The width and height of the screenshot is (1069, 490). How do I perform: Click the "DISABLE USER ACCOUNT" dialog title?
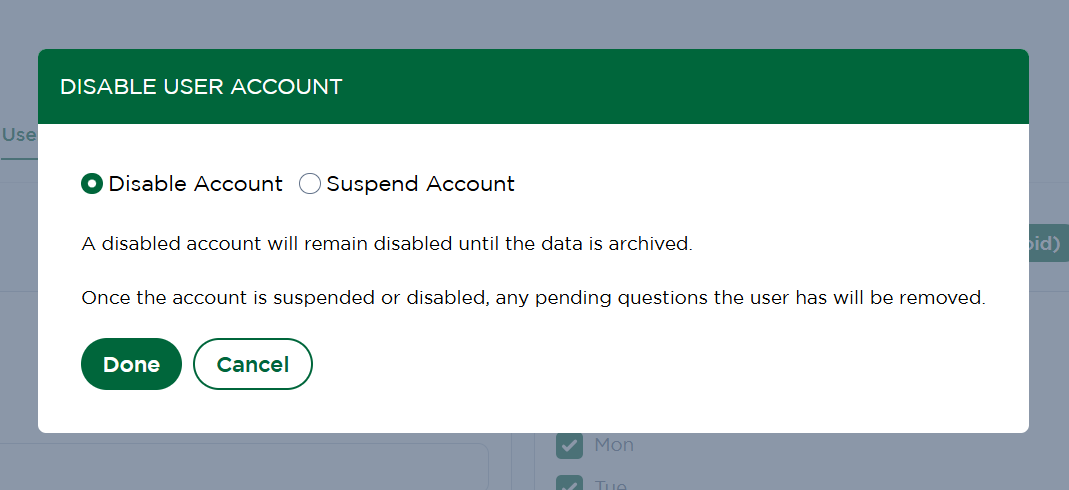click(201, 87)
